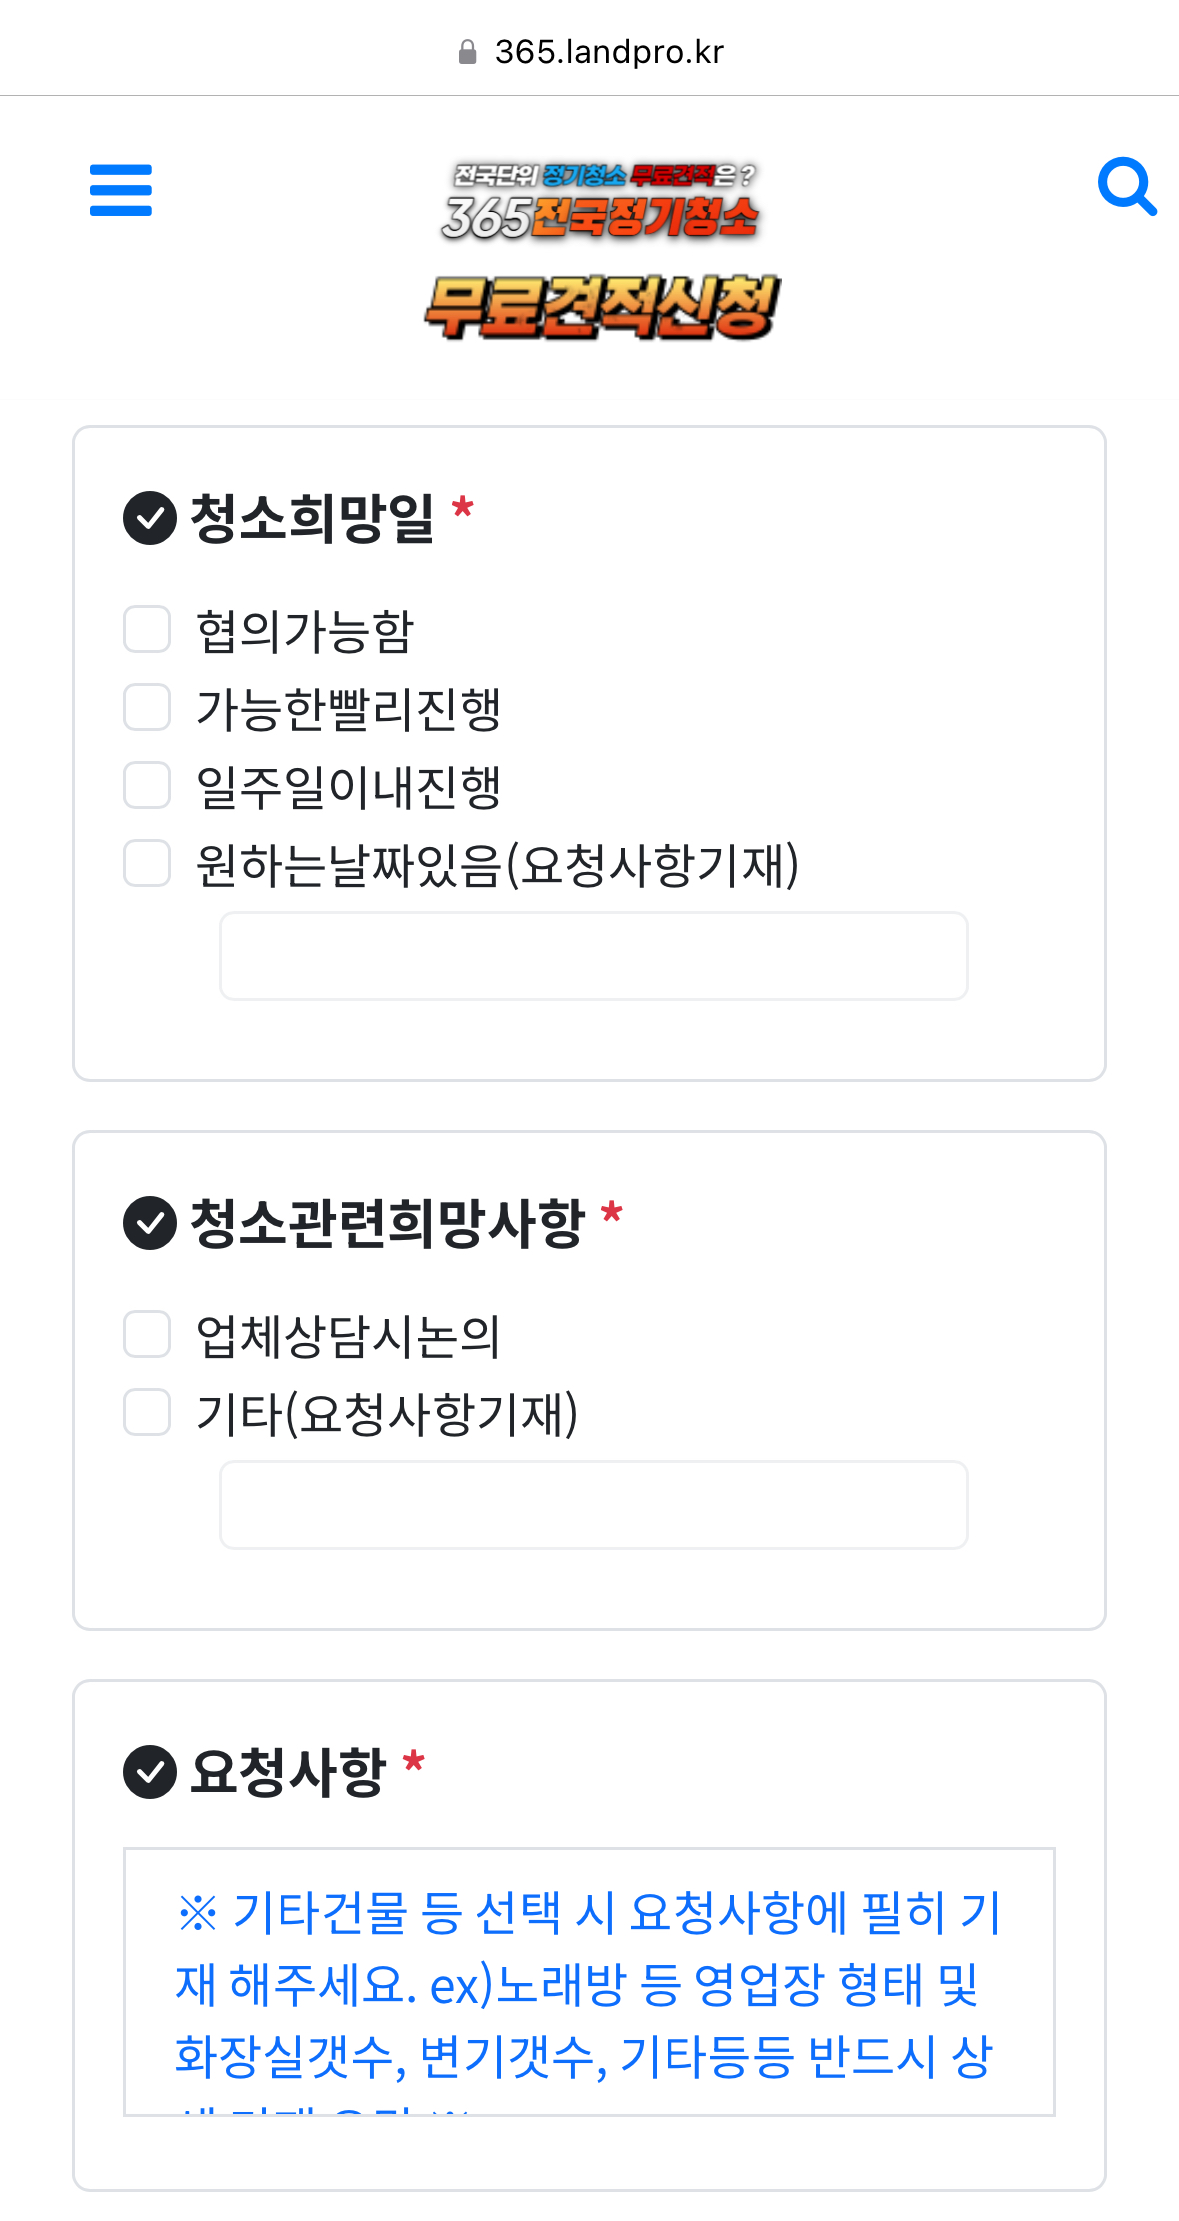Focus the text field under 원하는날짜있음
This screenshot has height=2221, width=1179.
pos(594,956)
